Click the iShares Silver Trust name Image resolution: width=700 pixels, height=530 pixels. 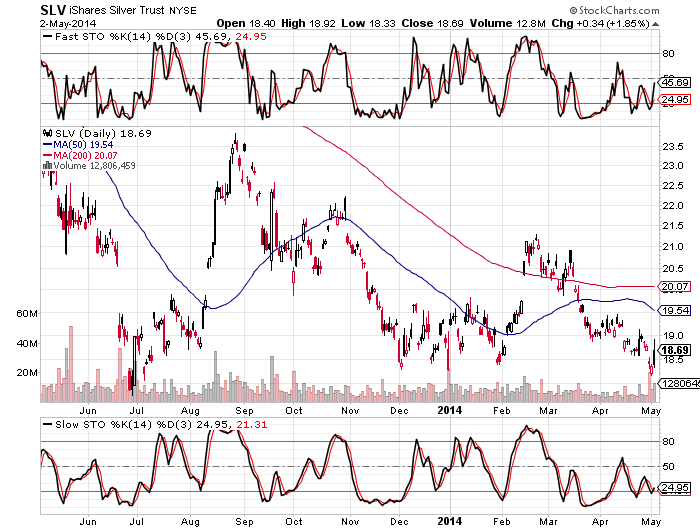tap(117, 10)
